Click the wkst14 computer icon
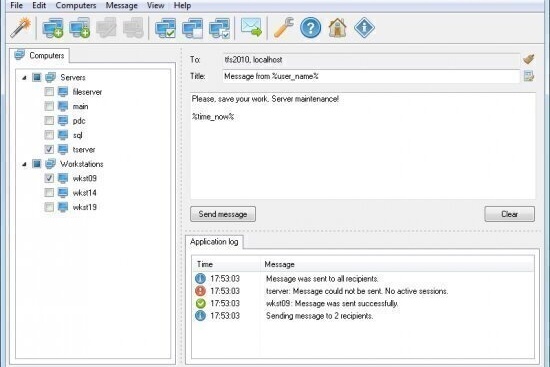The image size is (550, 367). coord(63,193)
